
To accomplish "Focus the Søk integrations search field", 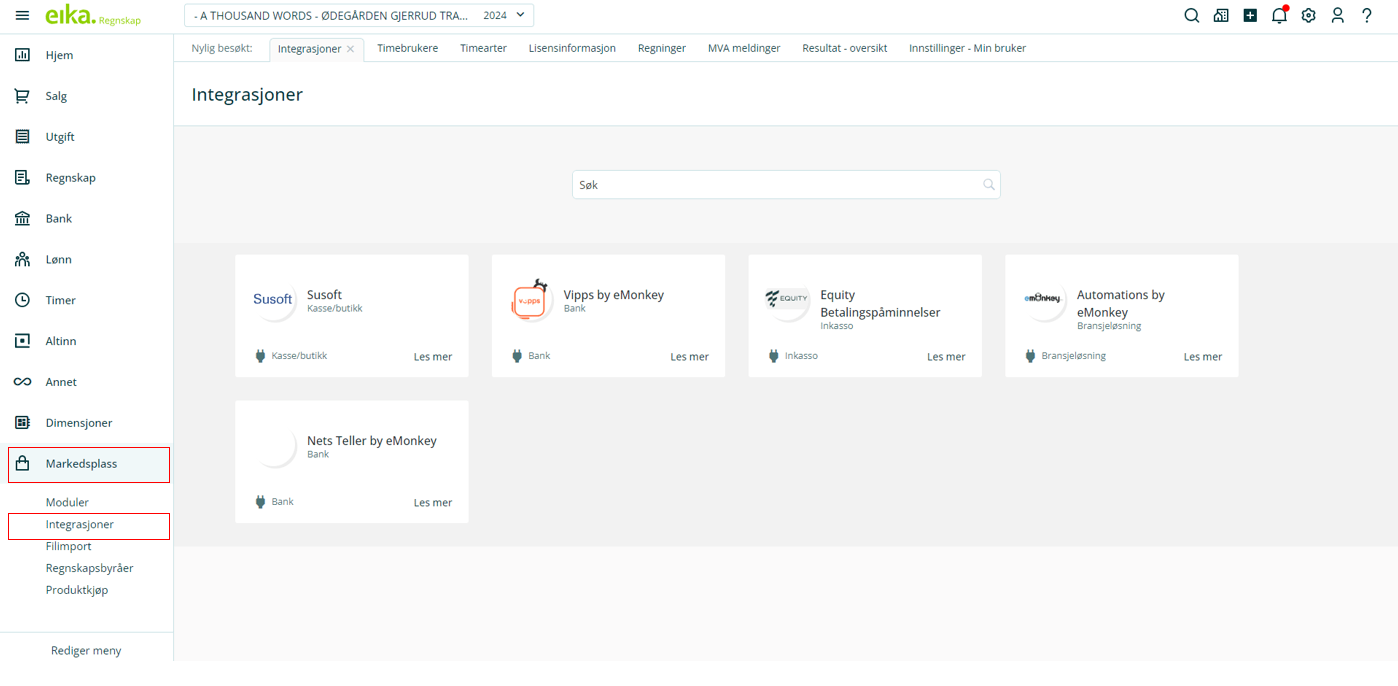I will [776, 185].
